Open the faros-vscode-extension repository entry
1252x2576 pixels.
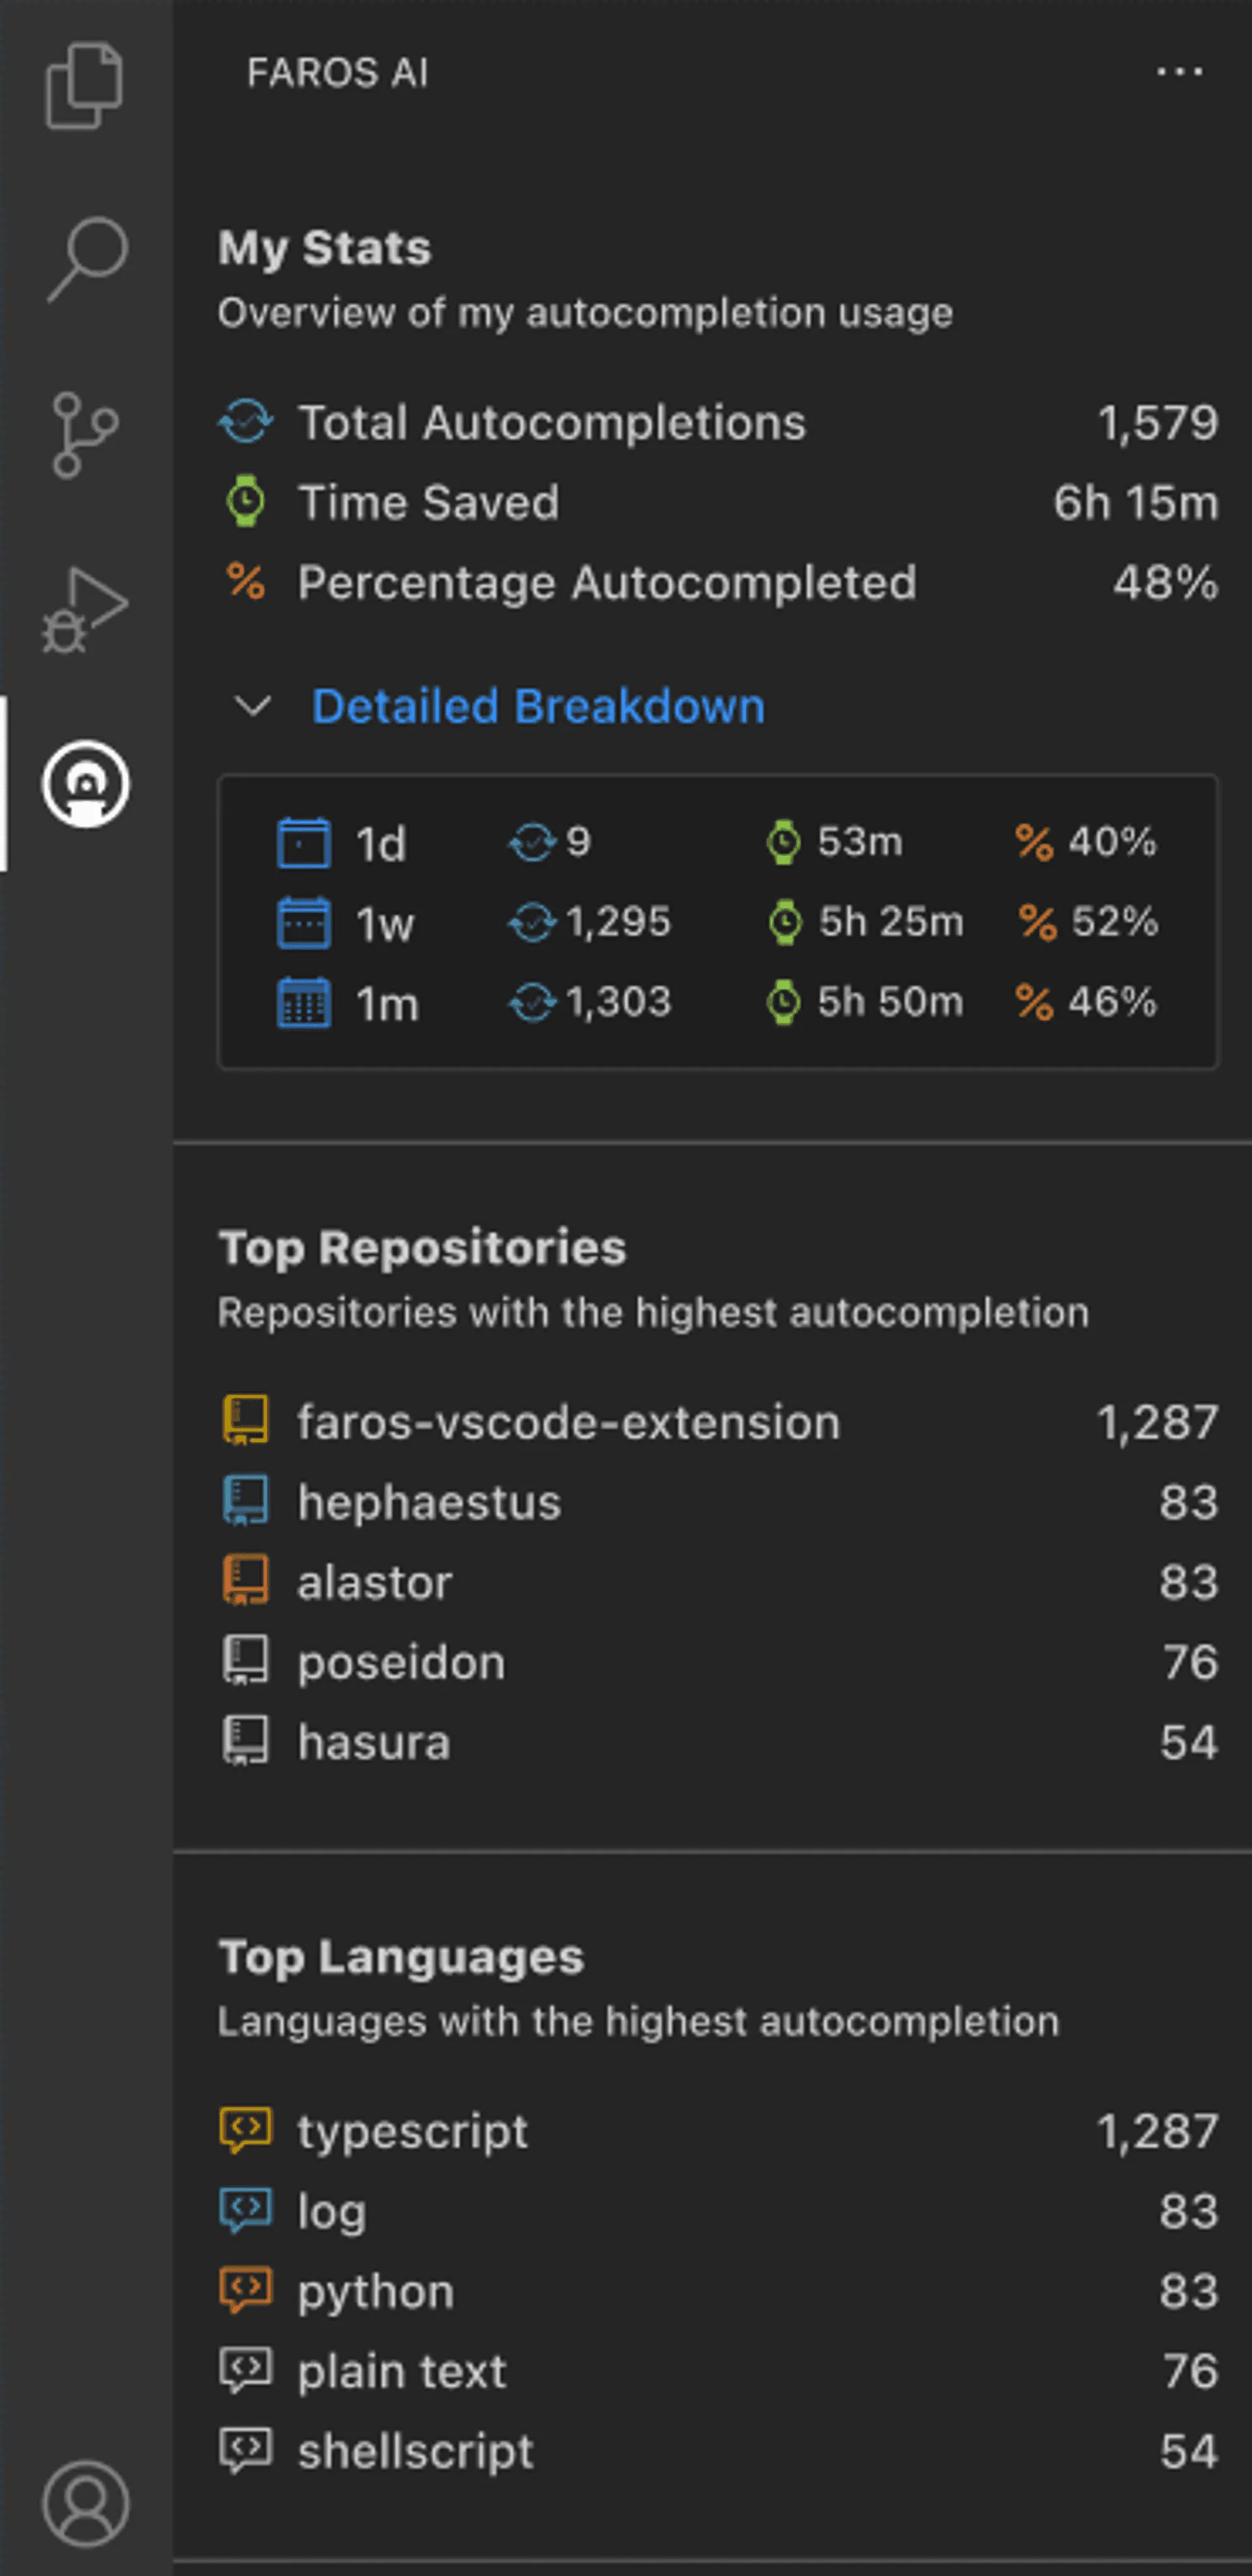click(567, 1421)
